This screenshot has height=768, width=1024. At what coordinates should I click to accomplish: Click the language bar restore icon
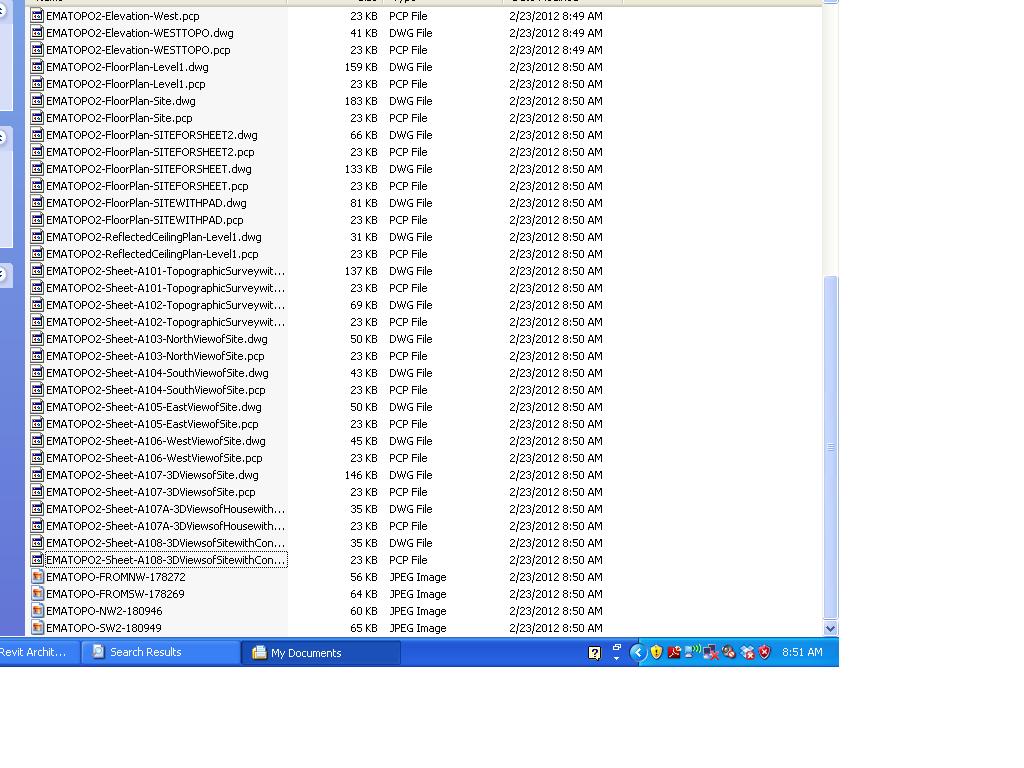(x=616, y=647)
